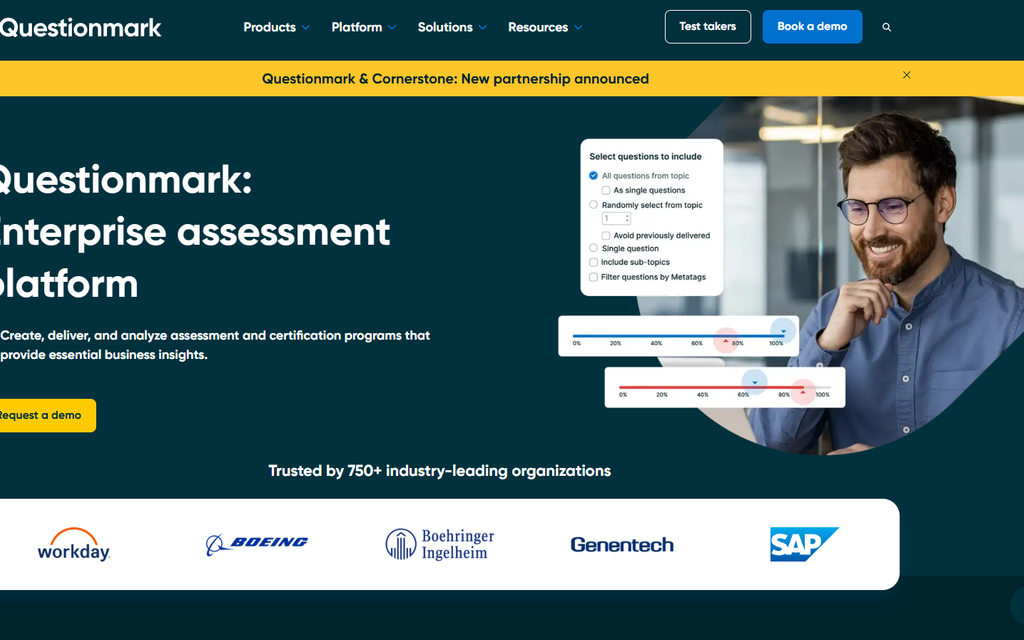Viewport: 1024px width, 640px height.
Task: Click blue marker on the red slider
Action: [x=754, y=382]
